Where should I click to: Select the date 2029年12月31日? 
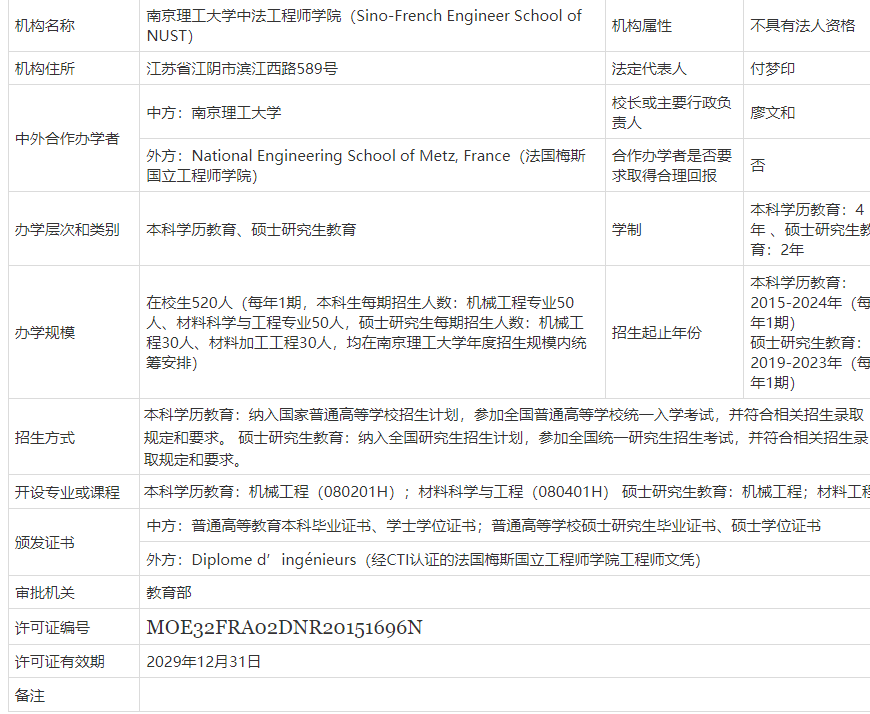pyautogui.click(x=204, y=662)
